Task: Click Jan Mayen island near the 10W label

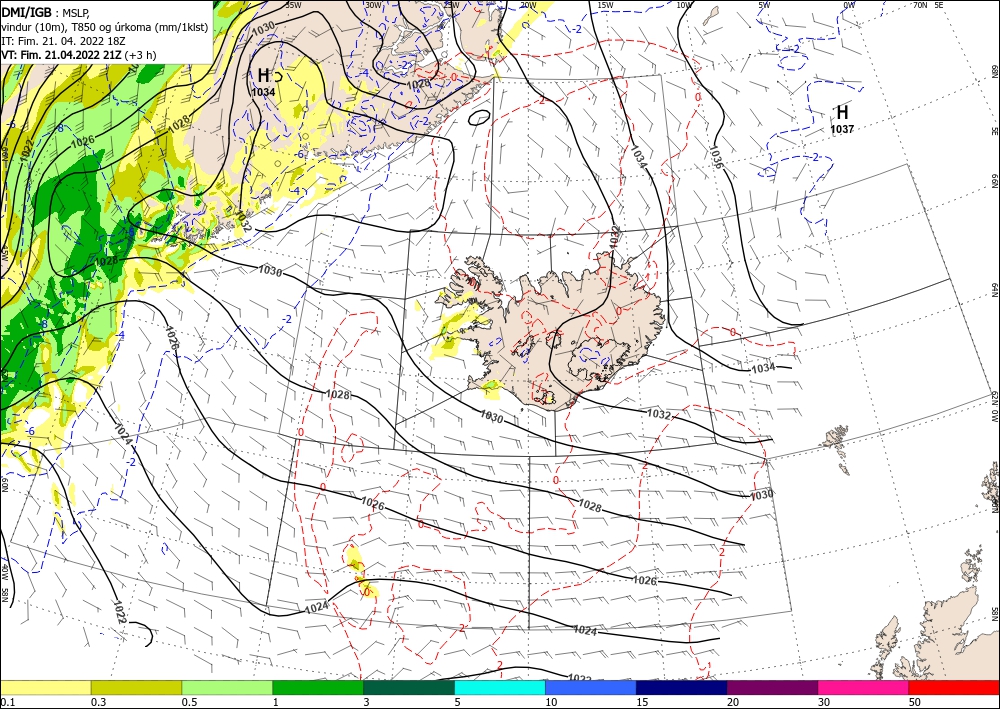Action: (x=710, y=15)
